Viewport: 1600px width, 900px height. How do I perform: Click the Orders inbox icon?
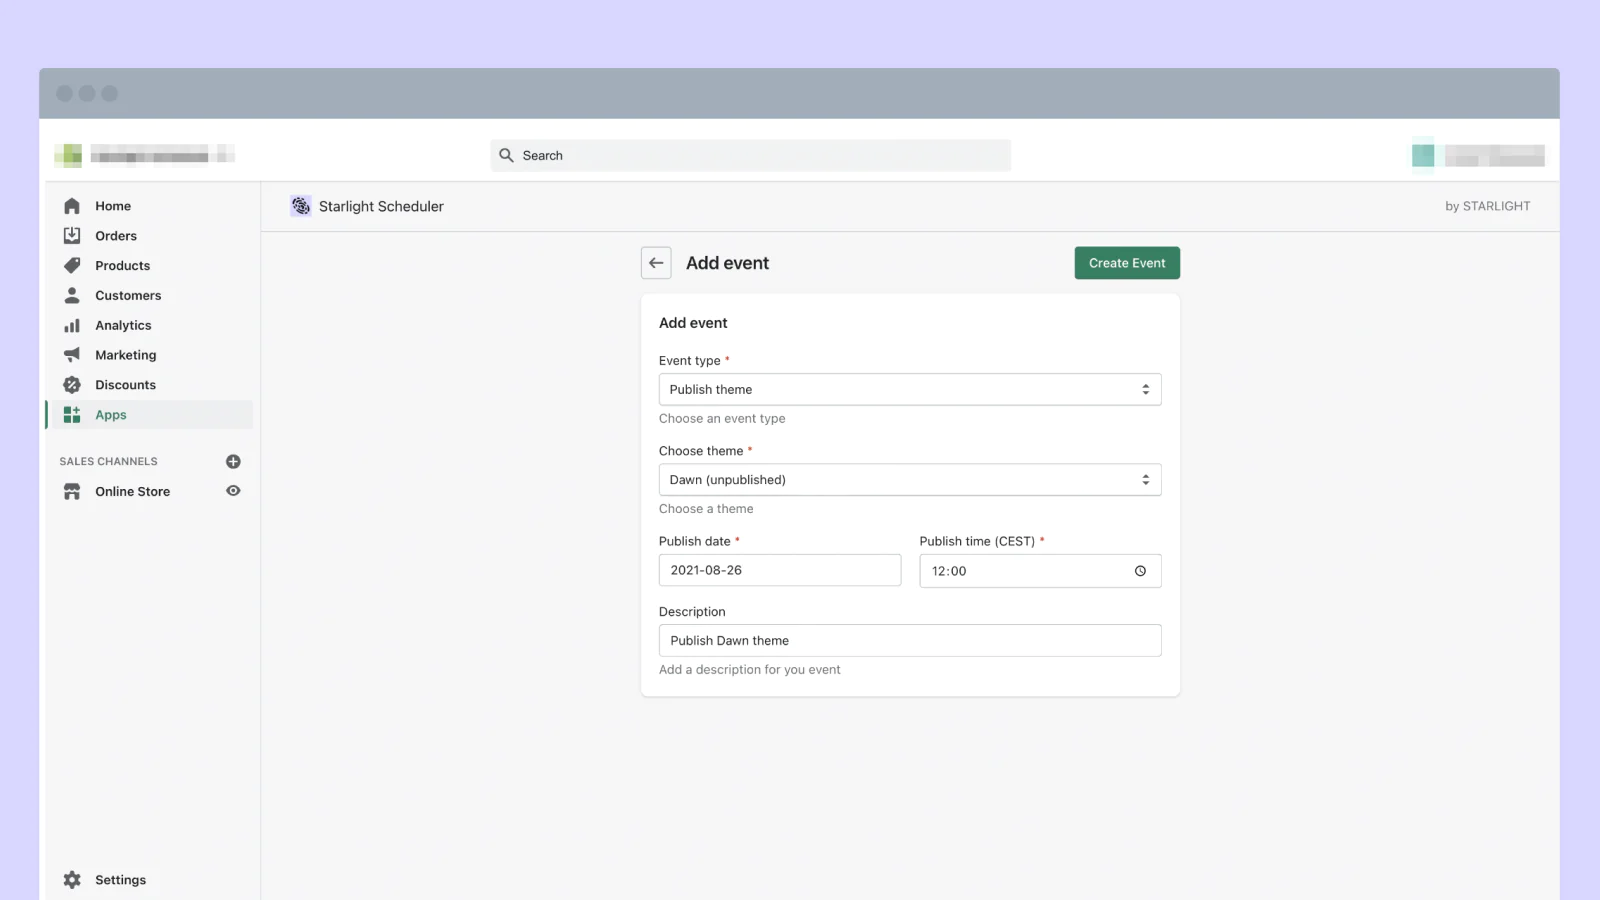[72, 236]
